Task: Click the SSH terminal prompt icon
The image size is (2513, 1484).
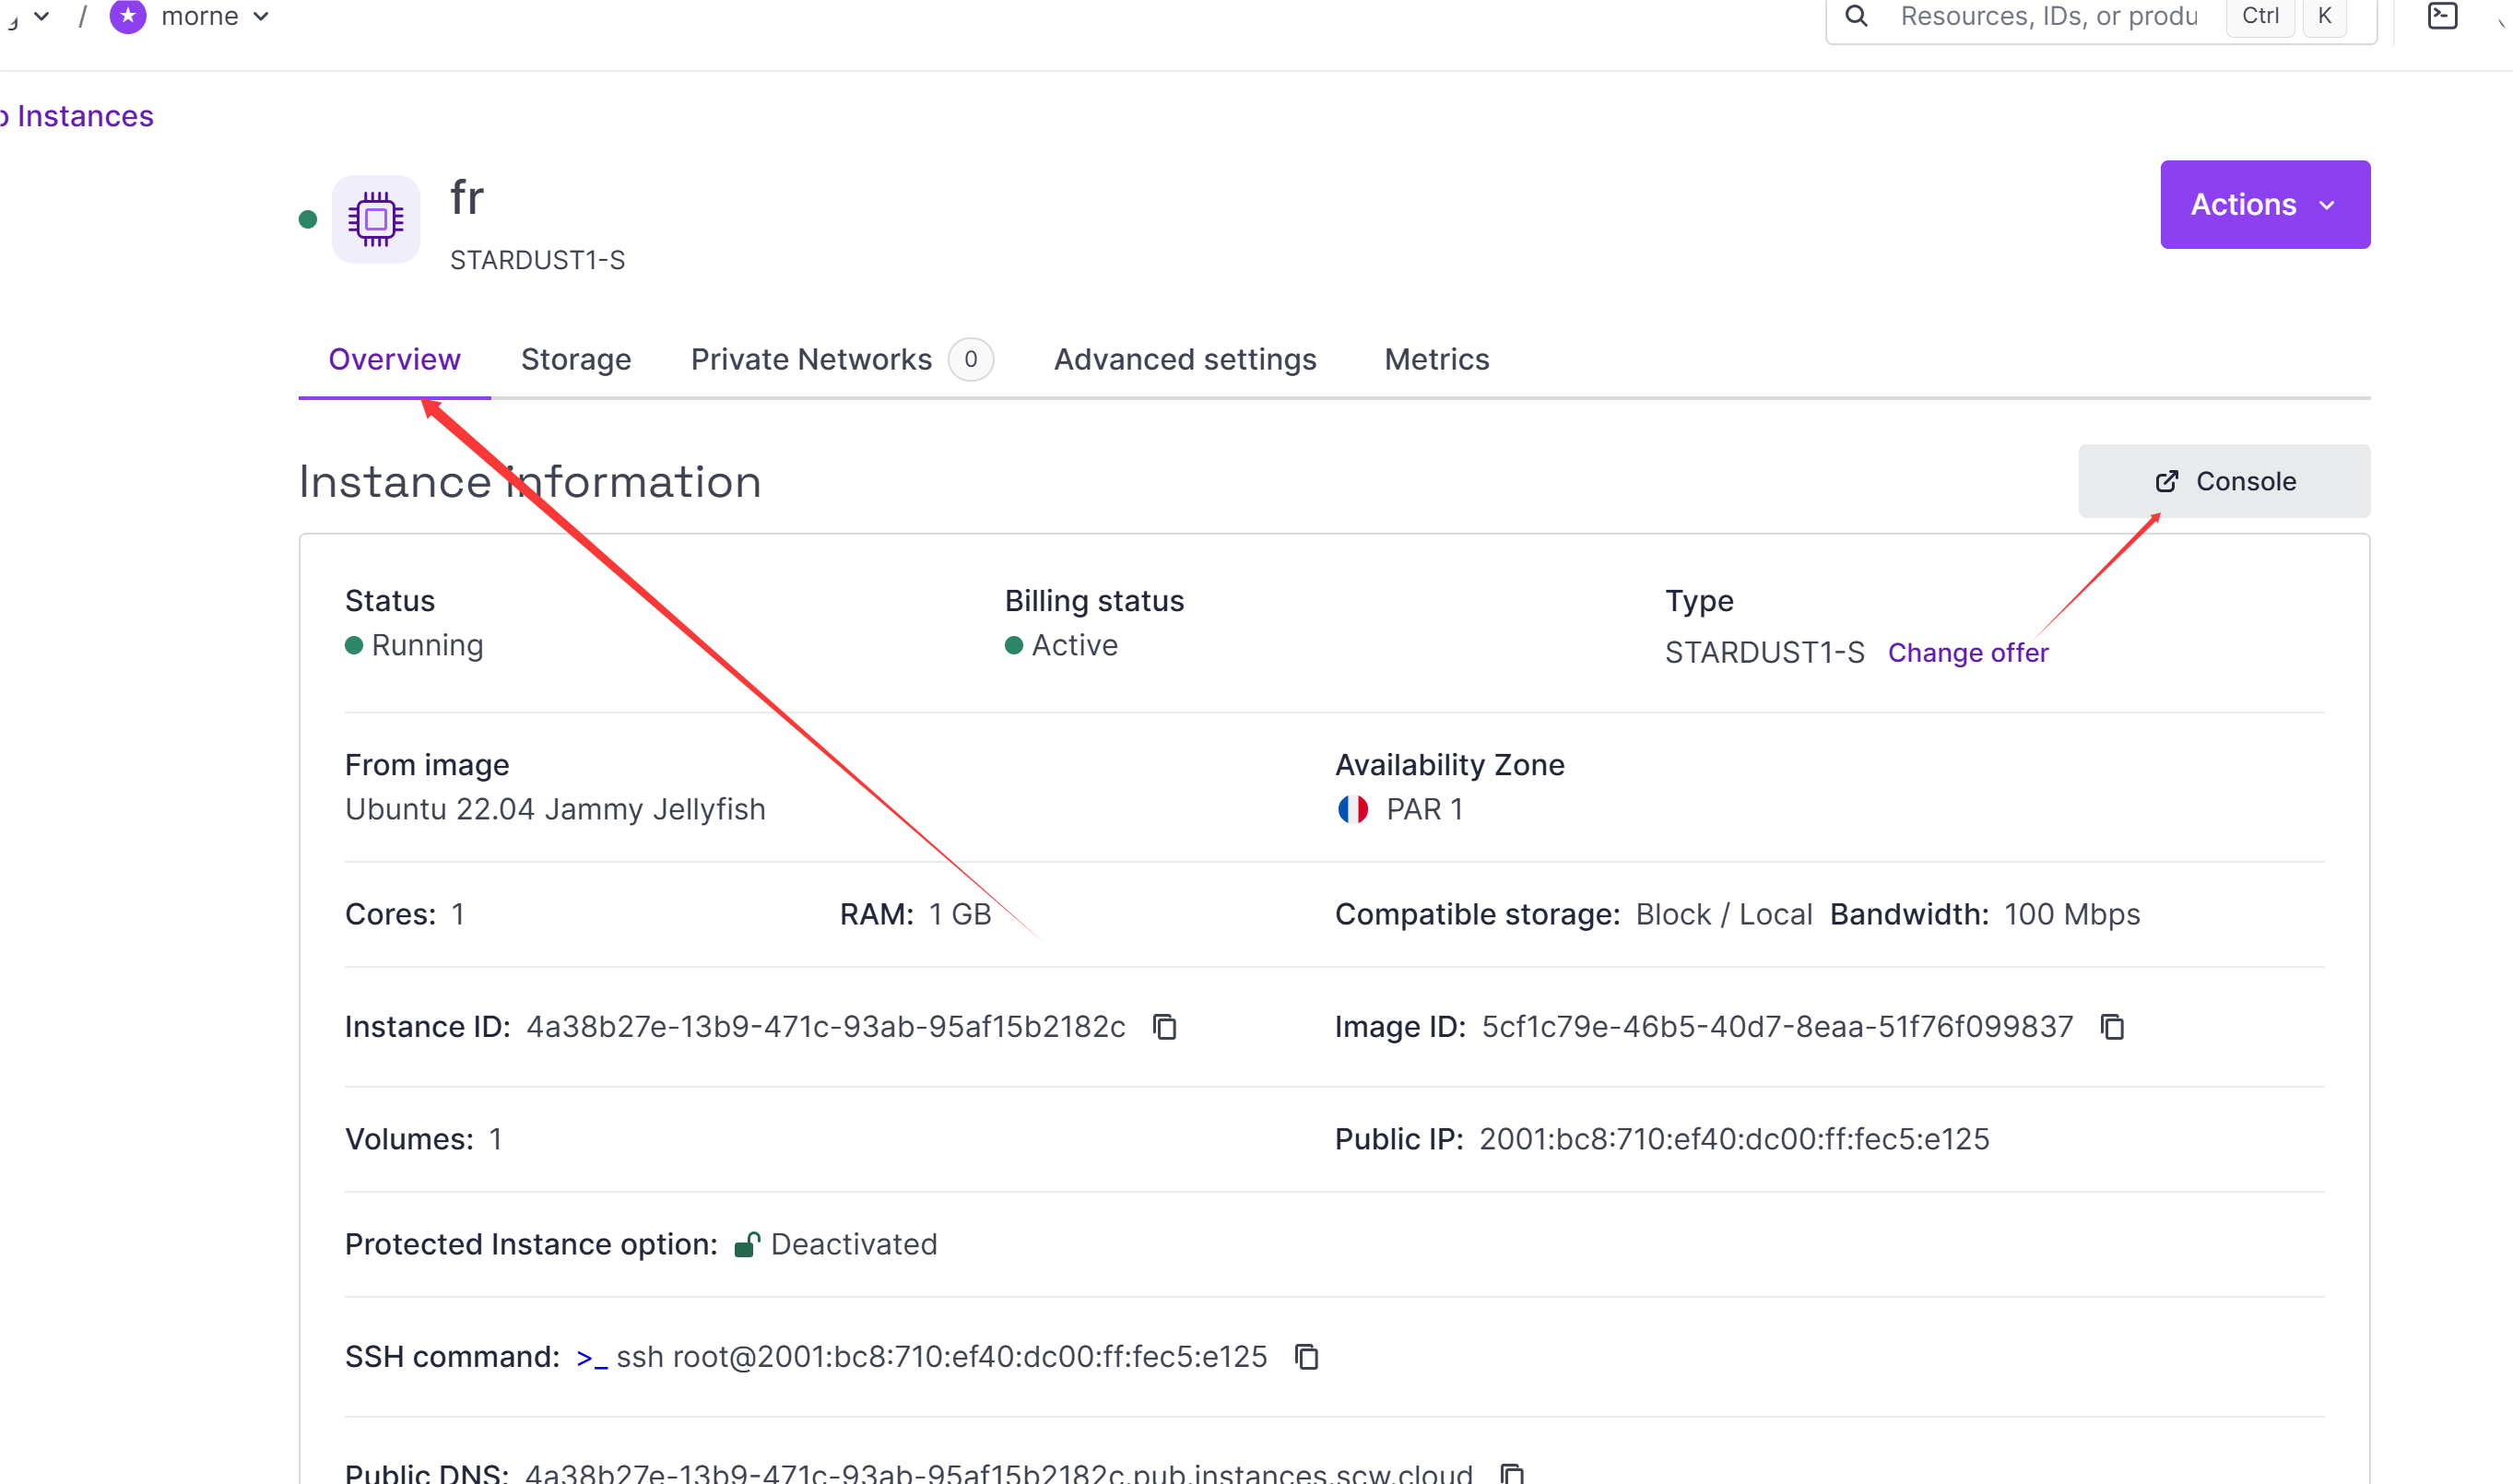Action: [x=591, y=1358]
